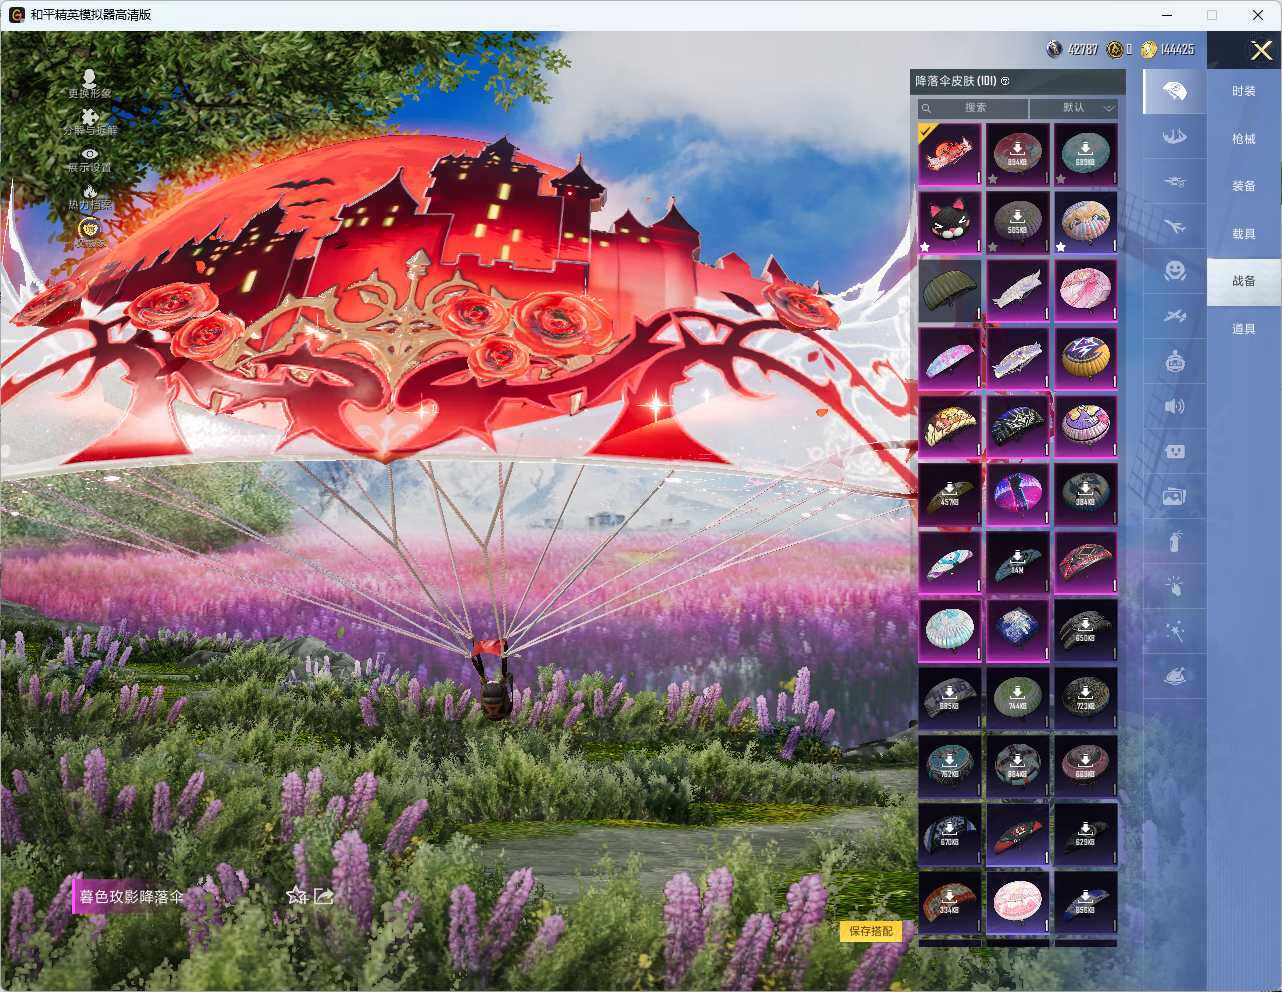1282x992 pixels.
Task: Select the parachute category icon in sidebar
Action: click(x=1175, y=92)
